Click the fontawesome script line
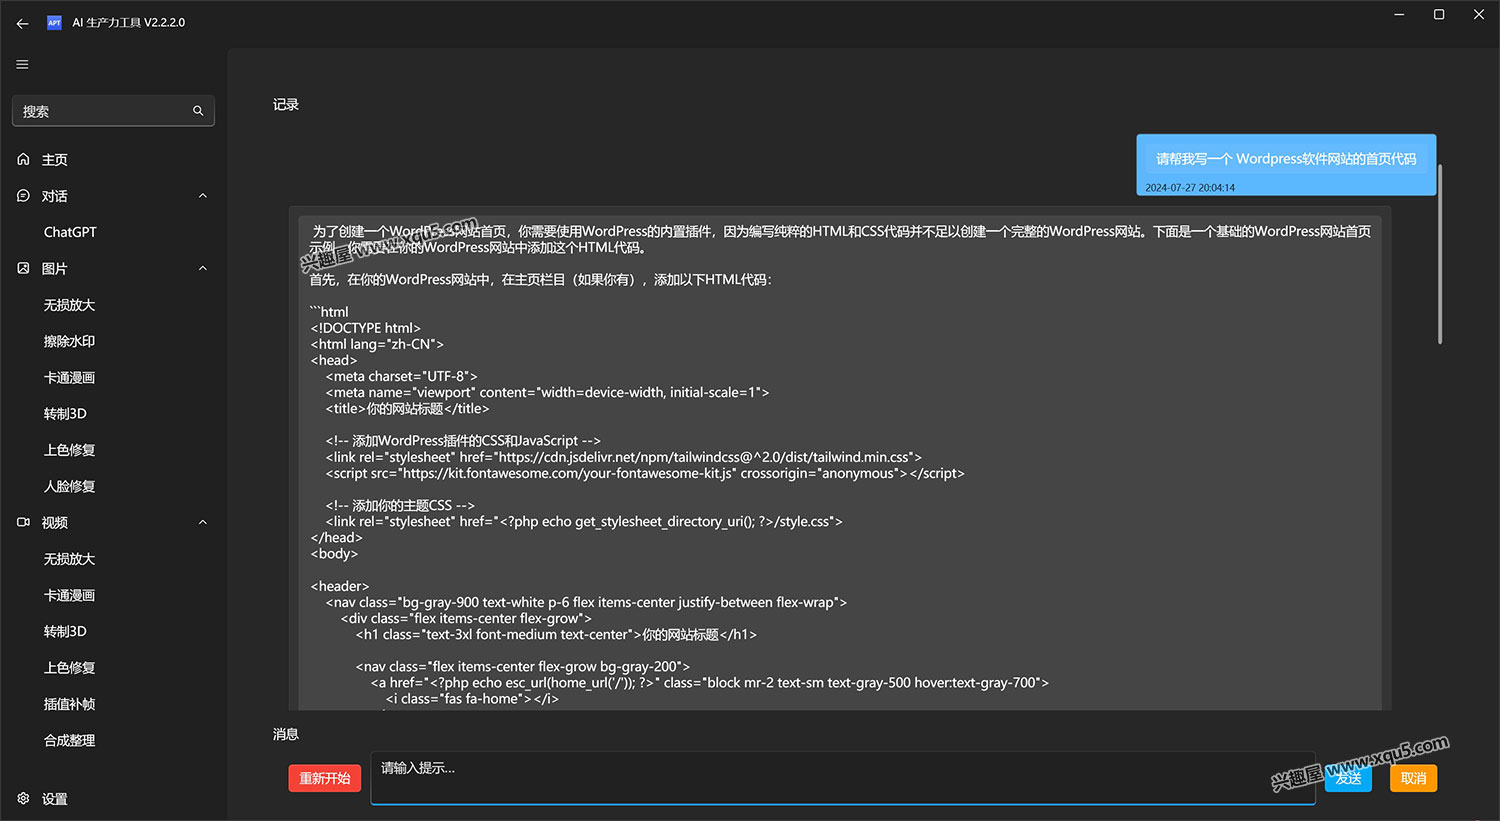1500x821 pixels. [645, 473]
